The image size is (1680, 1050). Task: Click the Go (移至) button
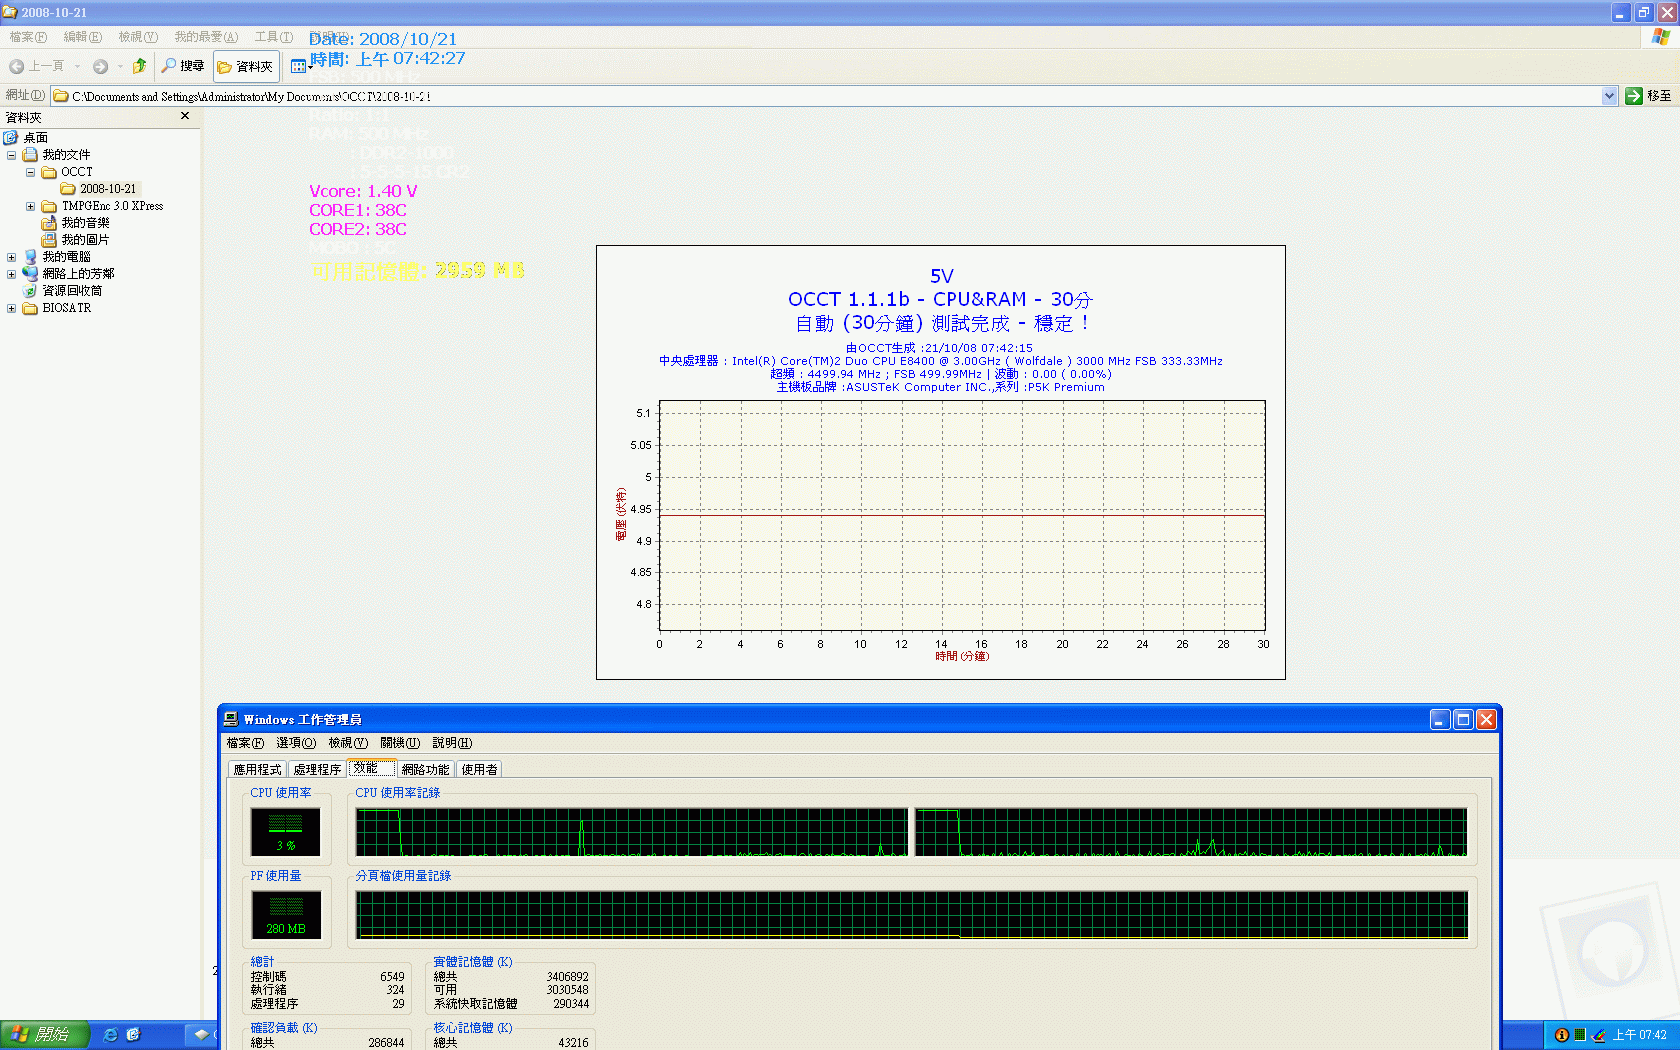coord(1648,96)
